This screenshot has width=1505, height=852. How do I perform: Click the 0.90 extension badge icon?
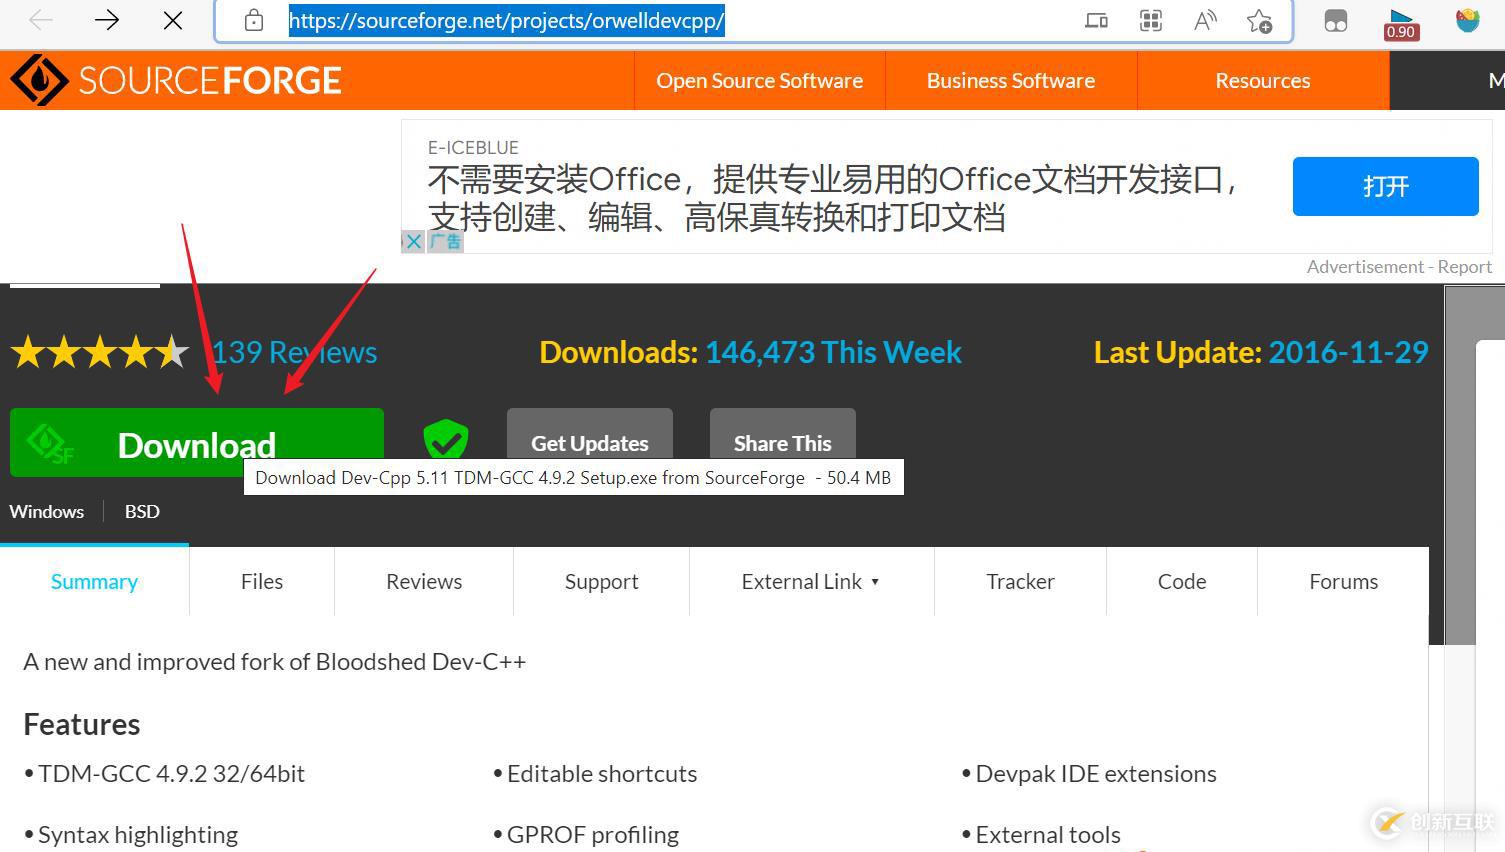[x=1401, y=24]
